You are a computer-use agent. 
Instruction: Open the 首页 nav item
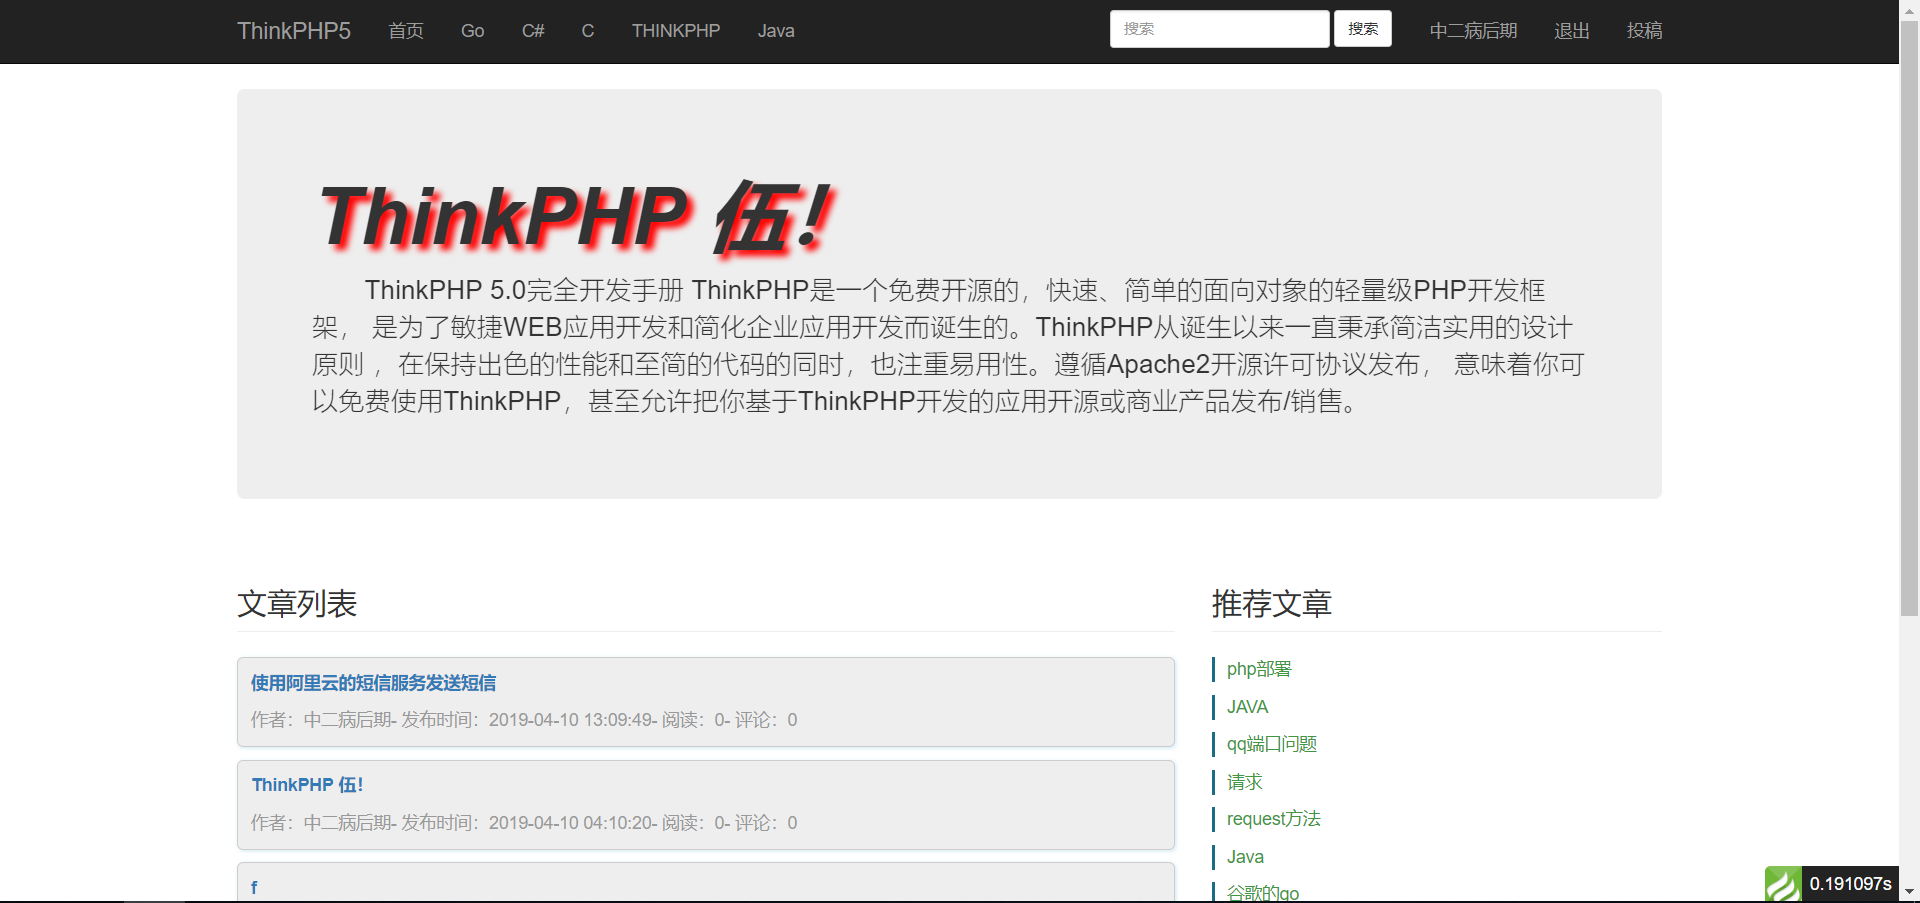(x=406, y=31)
